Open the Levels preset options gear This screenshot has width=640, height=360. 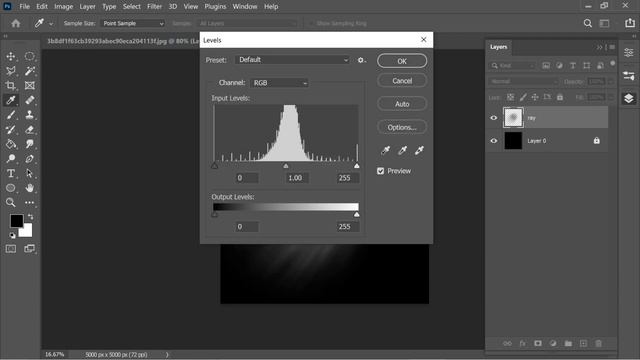point(361,60)
